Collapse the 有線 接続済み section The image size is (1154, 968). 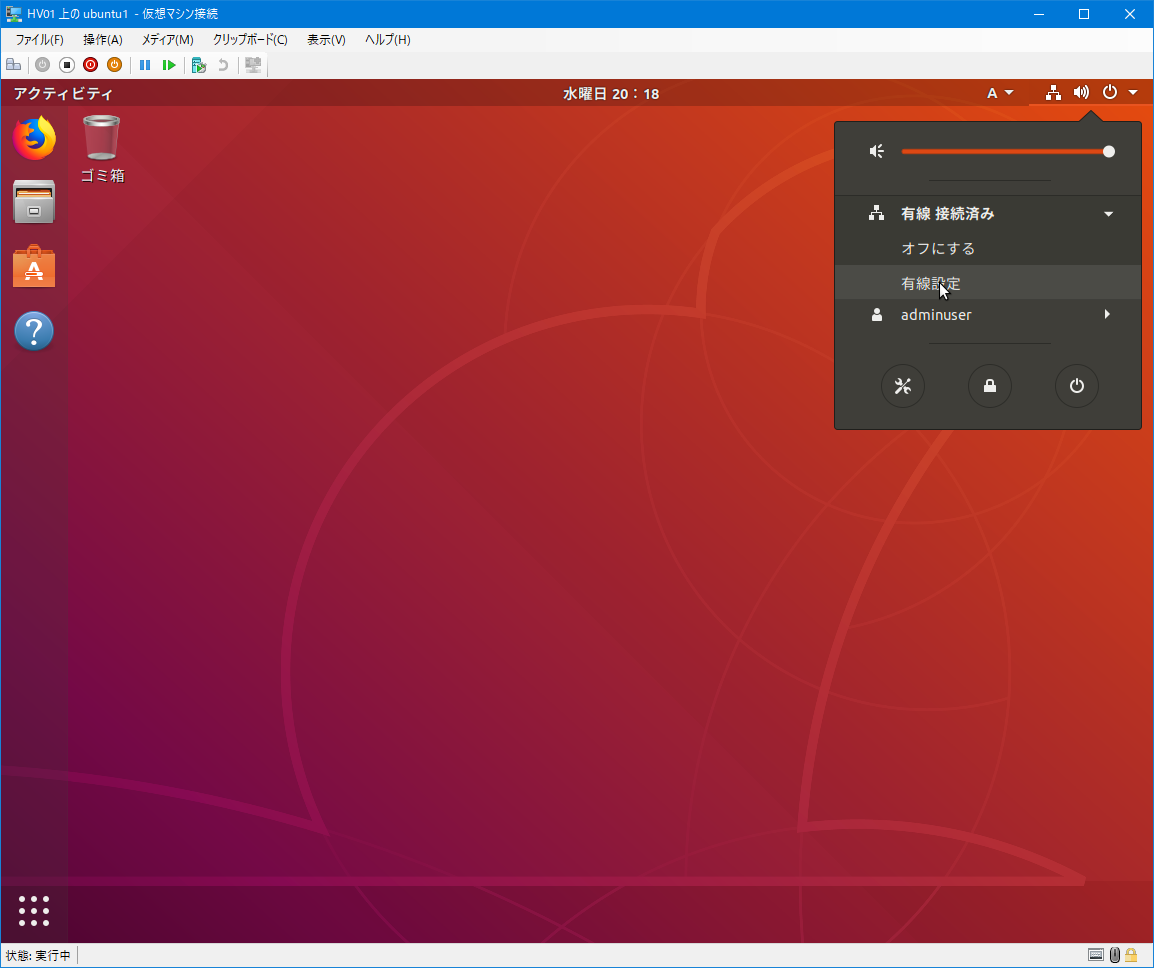click(1107, 214)
